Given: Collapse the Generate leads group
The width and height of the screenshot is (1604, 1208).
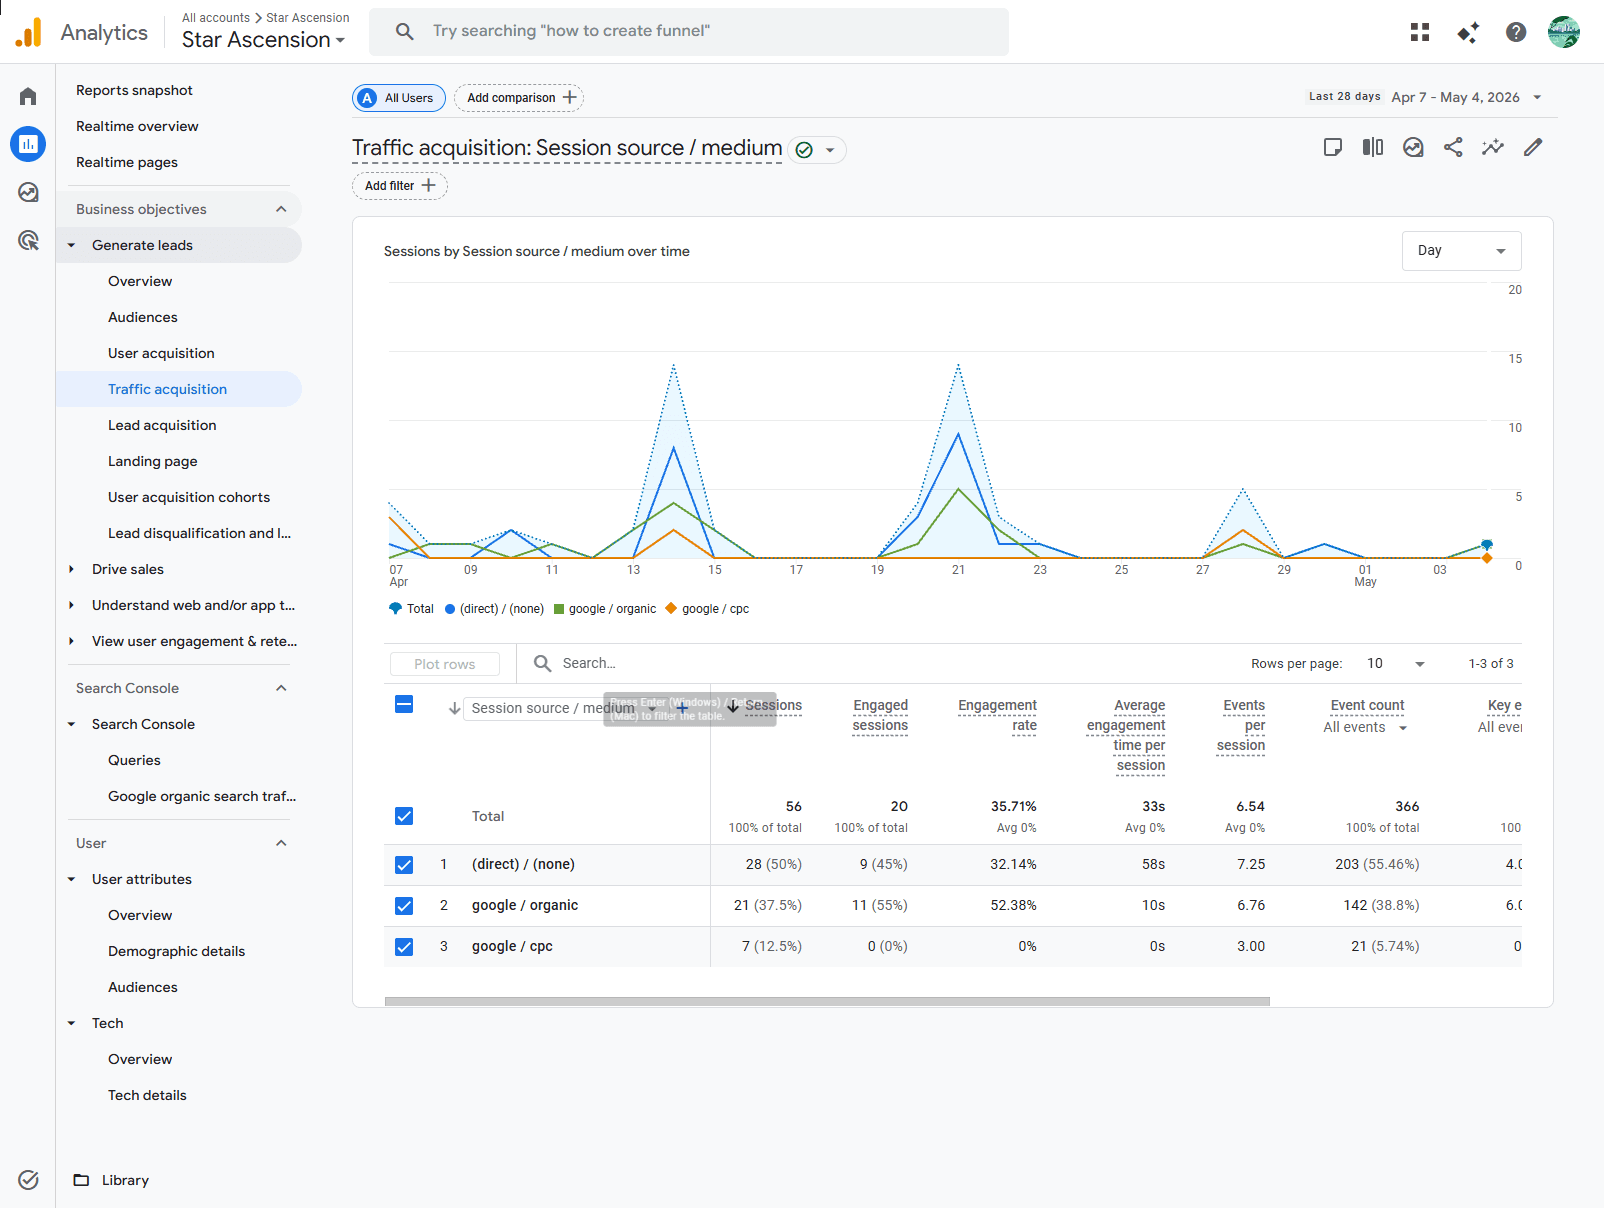Looking at the screenshot, I should click(x=71, y=245).
